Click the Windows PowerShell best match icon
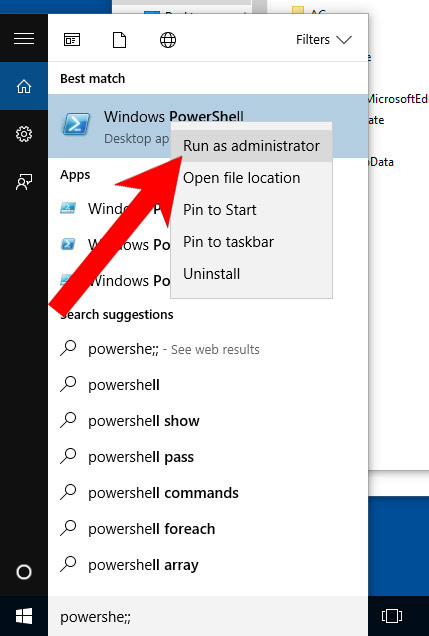This screenshot has width=429, height=636. pos(76,125)
